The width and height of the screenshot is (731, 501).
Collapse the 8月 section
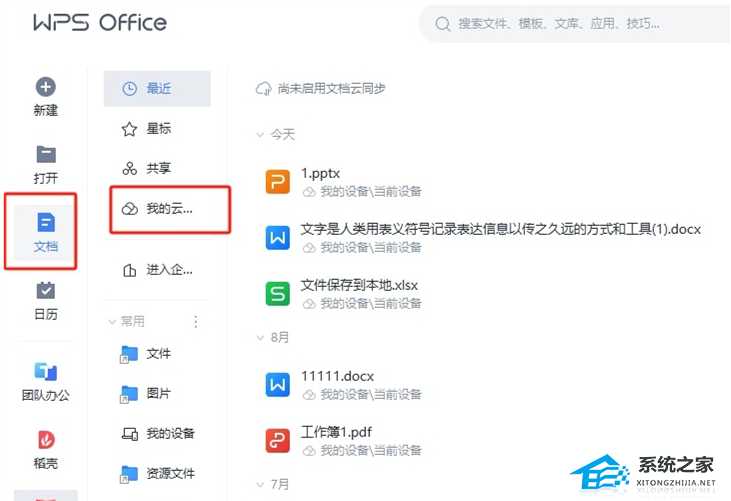coord(260,337)
